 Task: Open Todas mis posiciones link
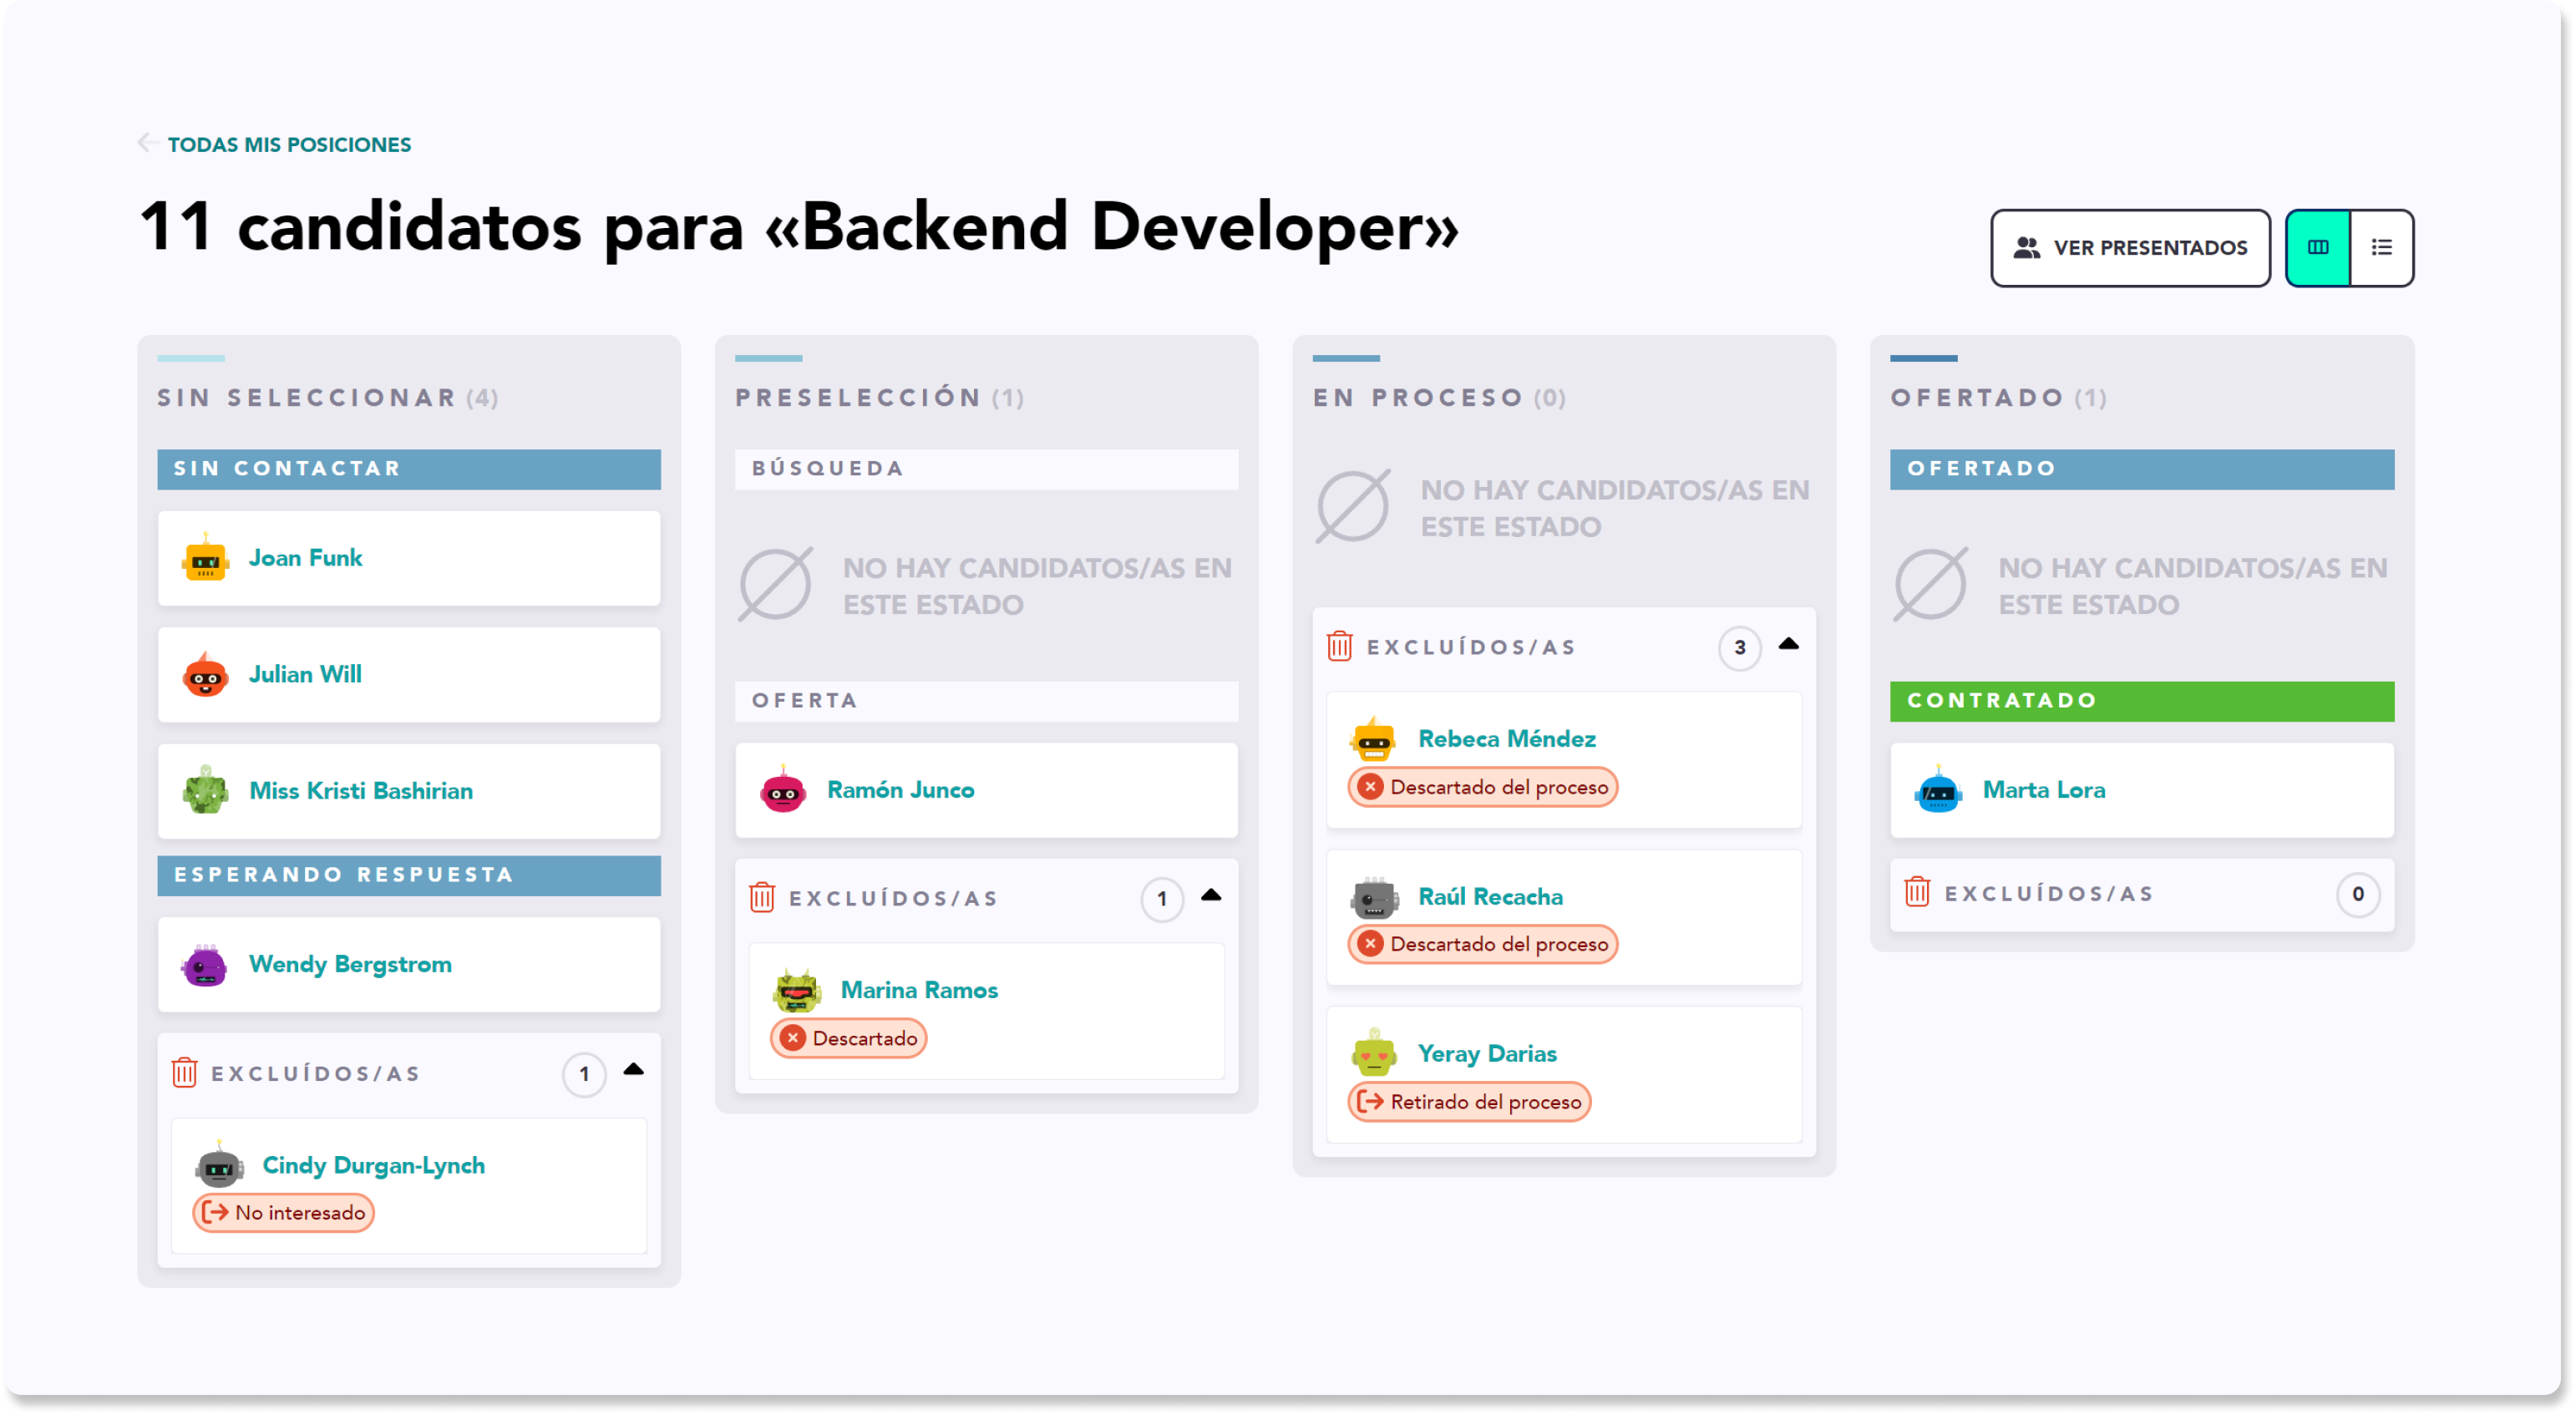pyautogui.click(x=289, y=144)
